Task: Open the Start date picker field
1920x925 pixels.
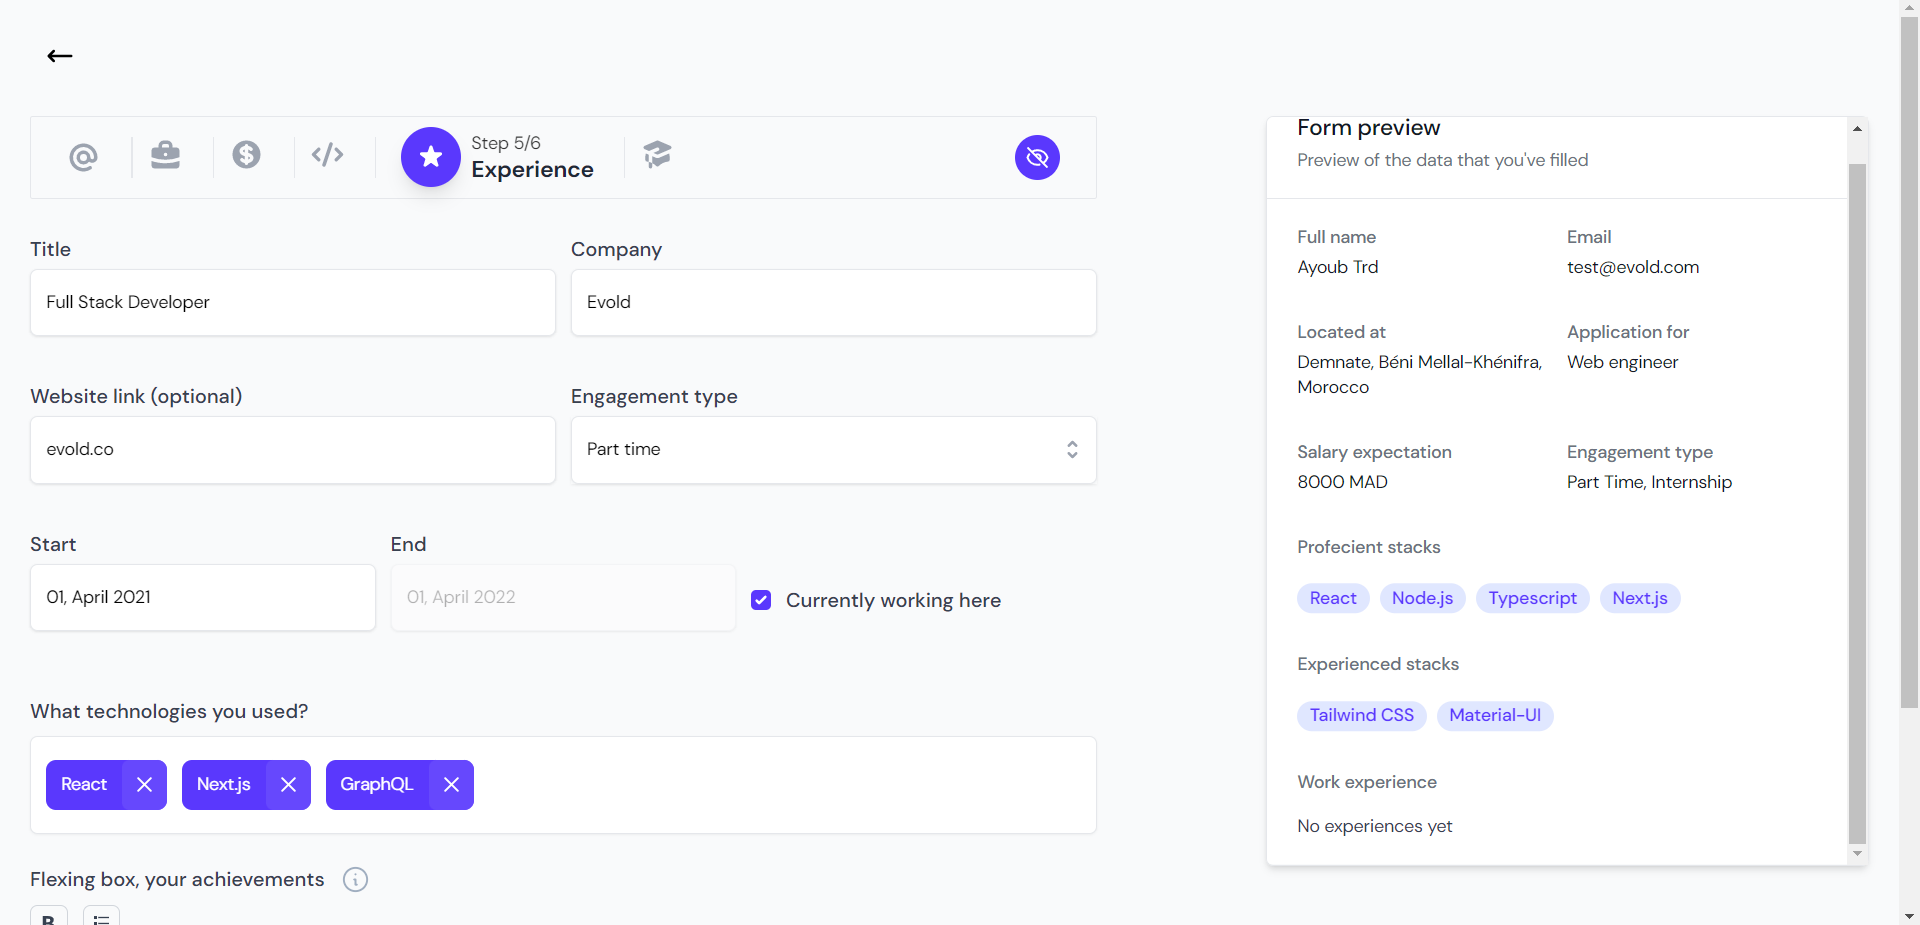Action: [x=202, y=597]
